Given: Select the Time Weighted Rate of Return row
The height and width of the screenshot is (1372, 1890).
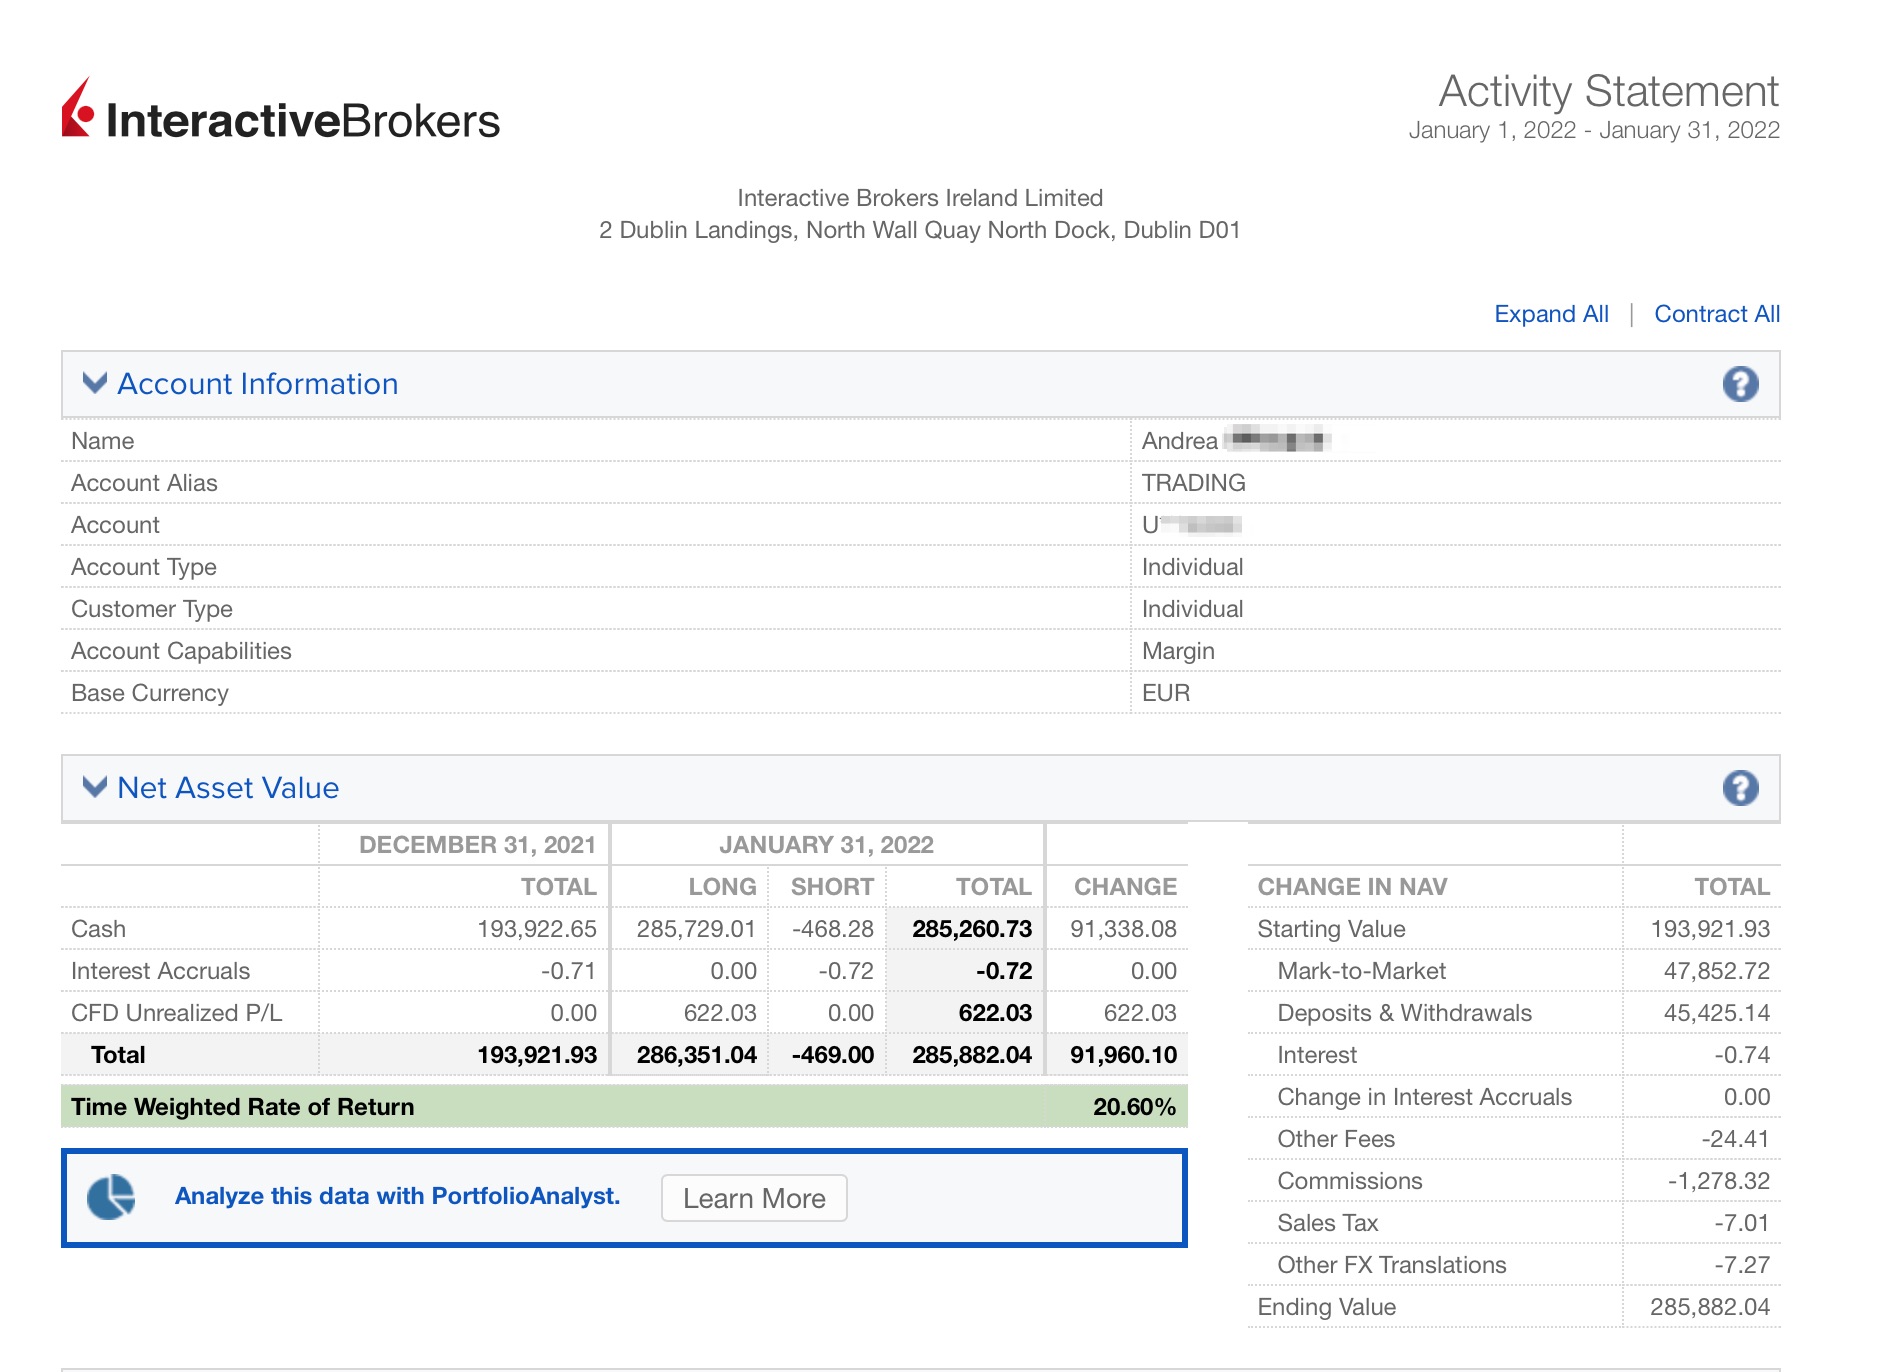Looking at the screenshot, I should coord(623,1107).
